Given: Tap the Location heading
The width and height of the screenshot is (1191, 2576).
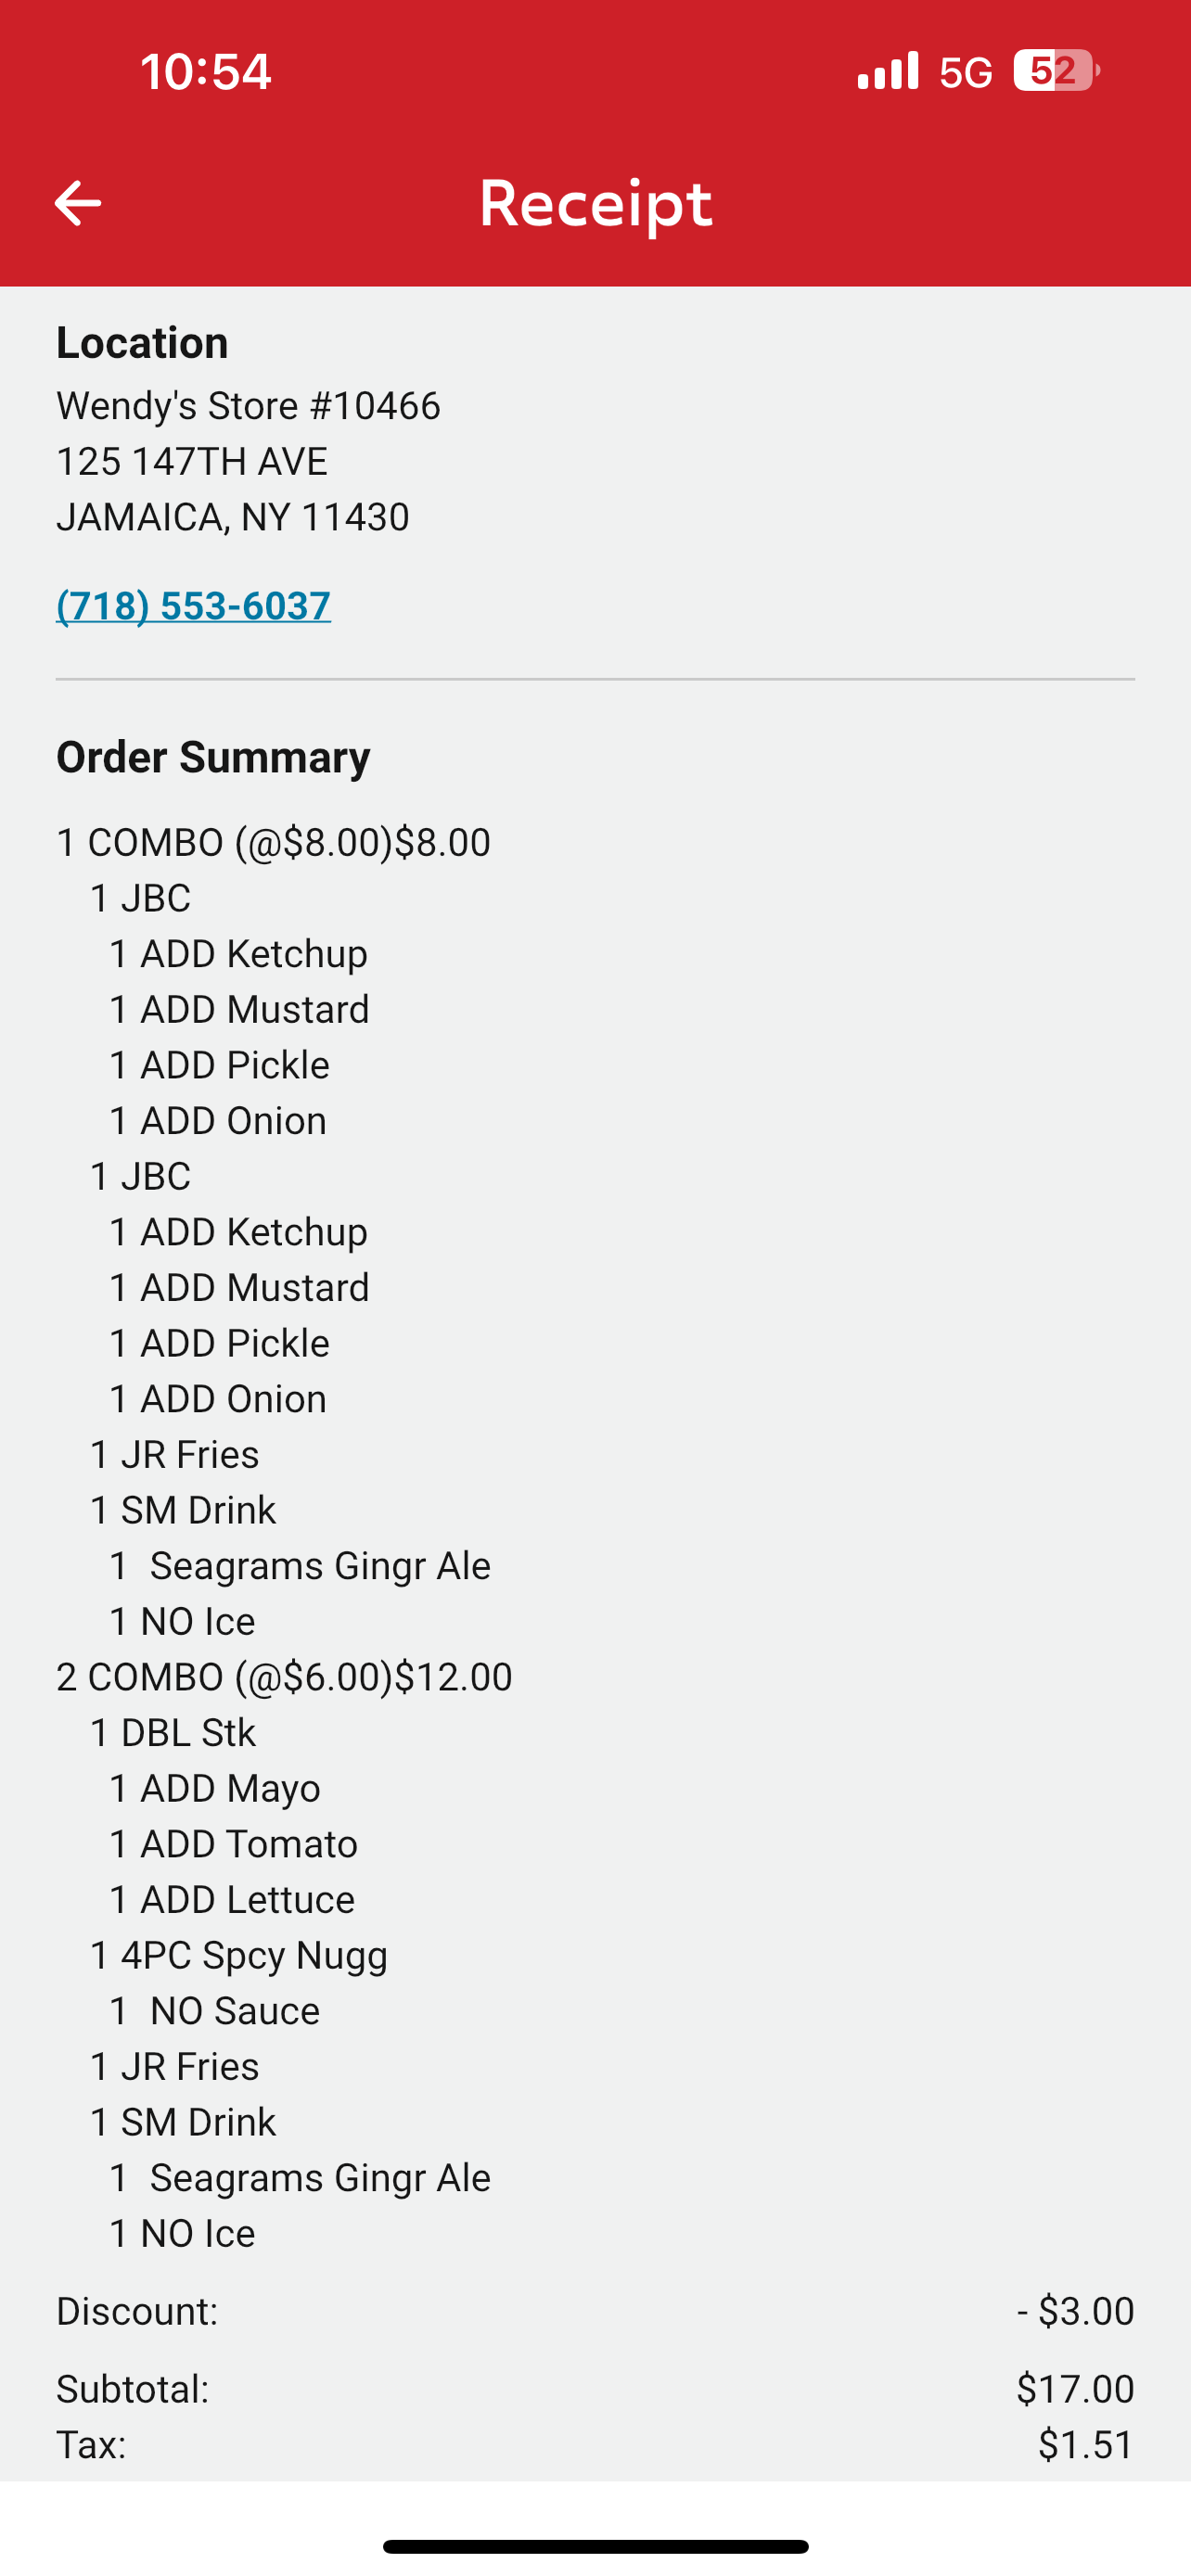Looking at the screenshot, I should pyautogui.click(x=142, y=343).
